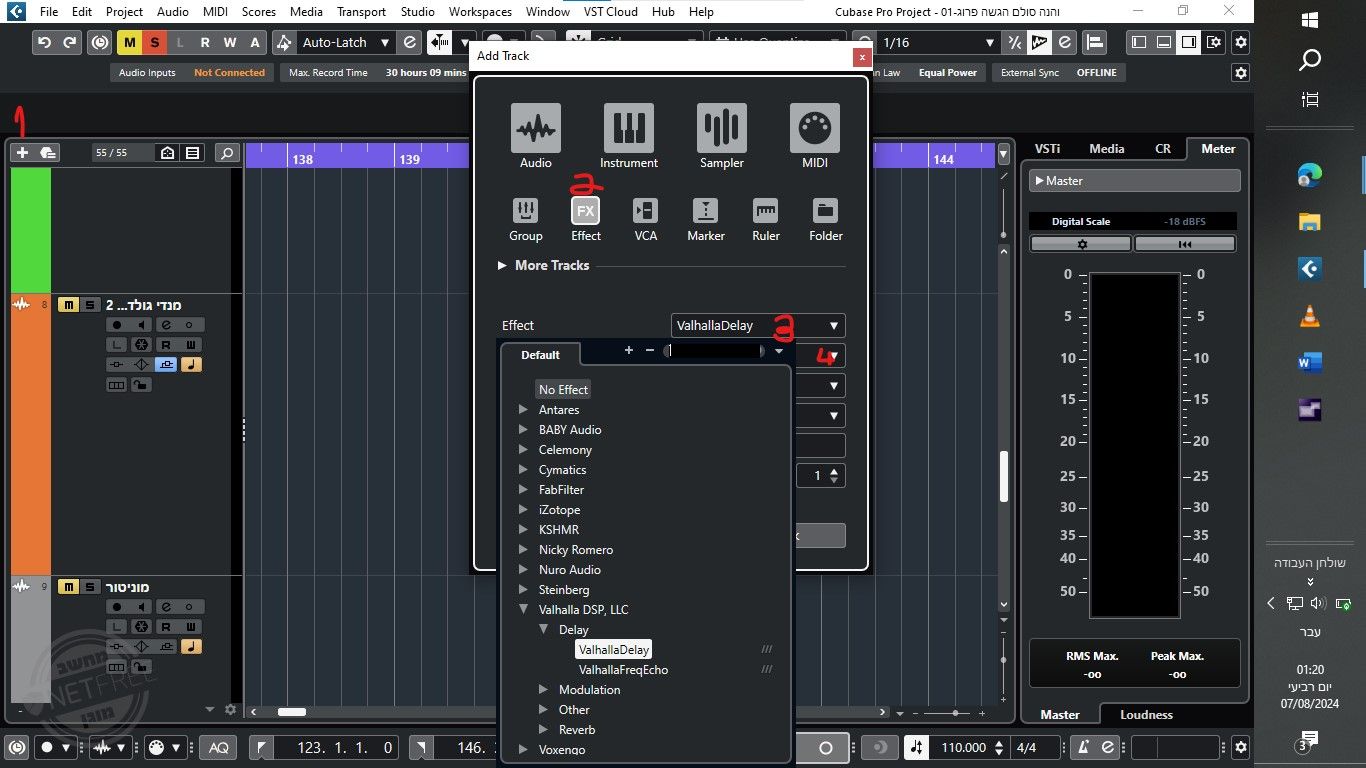Open Microsoft Edge from the taskbar
The height and width of the screenshot is (768, 1366).
coord(1310,175)
